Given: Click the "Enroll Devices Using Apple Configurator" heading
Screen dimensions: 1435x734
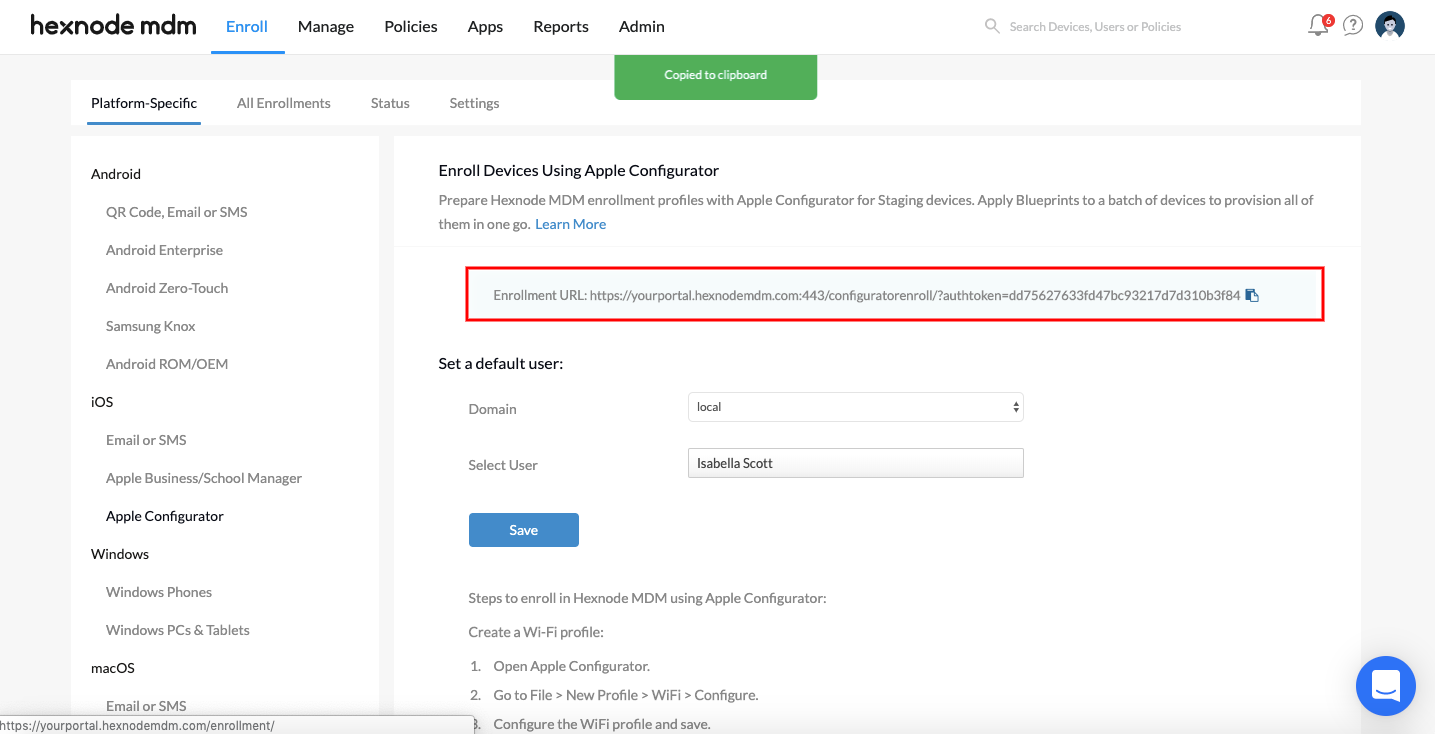Looking at the screenshot, I should tap(579, 170).
